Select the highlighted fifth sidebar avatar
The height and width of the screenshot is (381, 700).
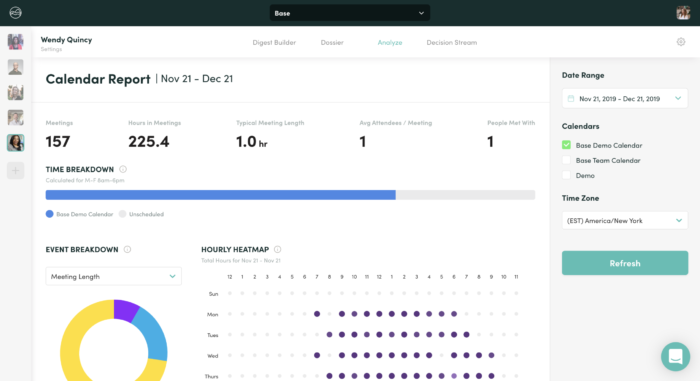pos(16,143)
